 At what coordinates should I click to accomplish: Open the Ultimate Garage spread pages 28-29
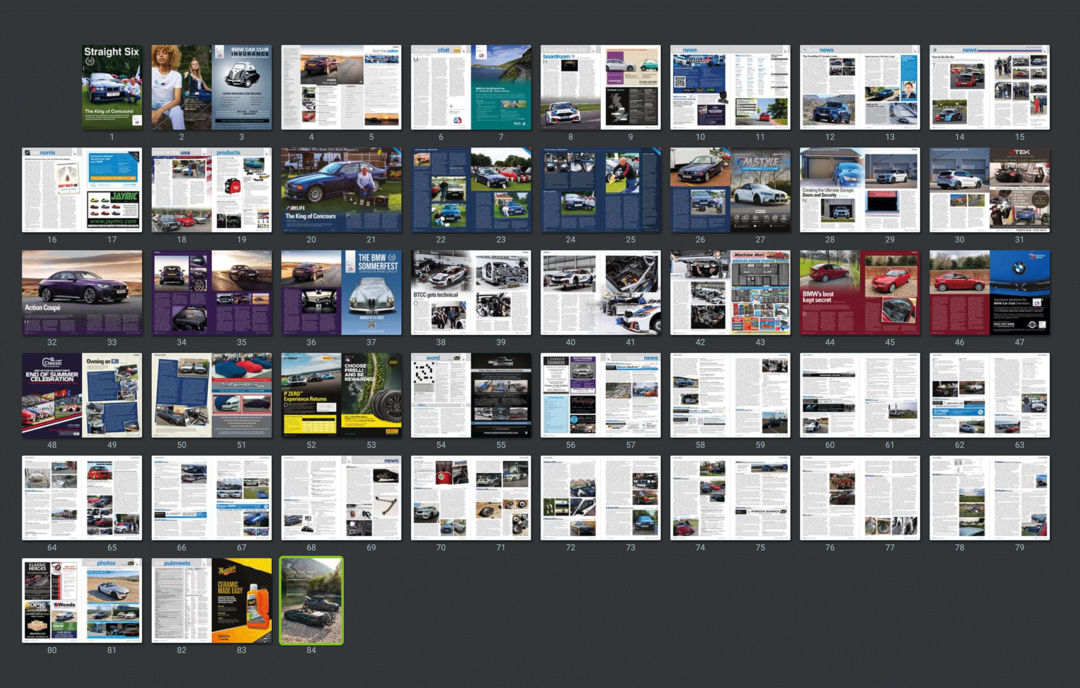pos(860,190)
